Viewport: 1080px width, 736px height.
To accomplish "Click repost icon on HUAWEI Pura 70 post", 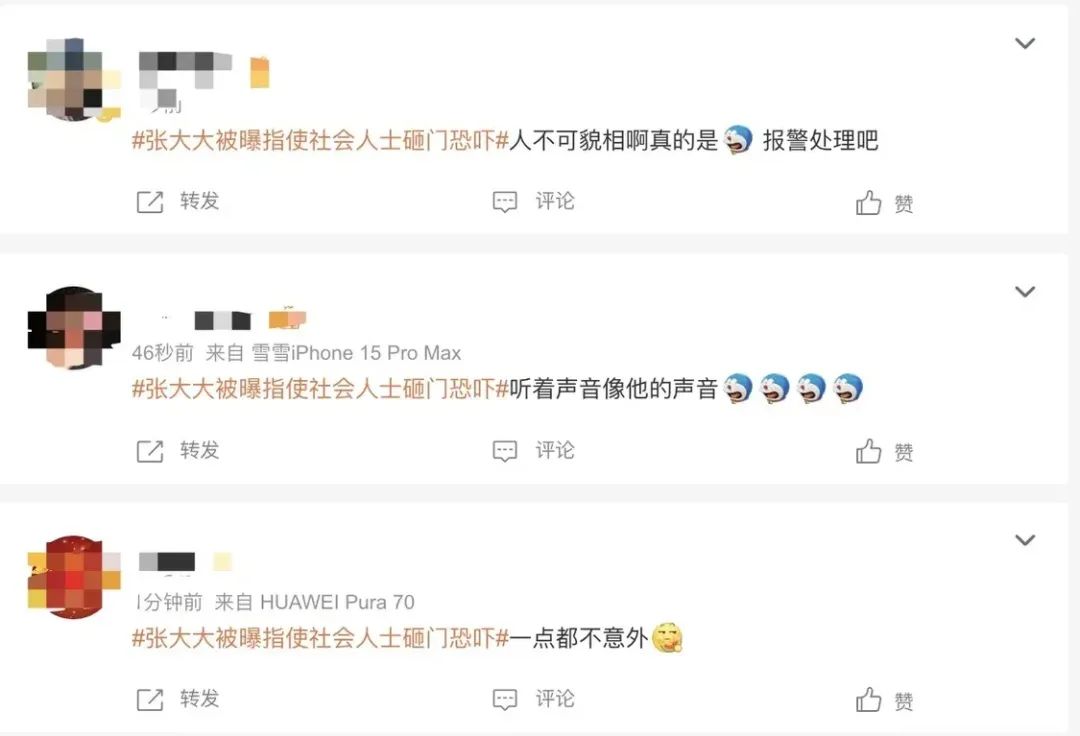I will coord(149,700).
